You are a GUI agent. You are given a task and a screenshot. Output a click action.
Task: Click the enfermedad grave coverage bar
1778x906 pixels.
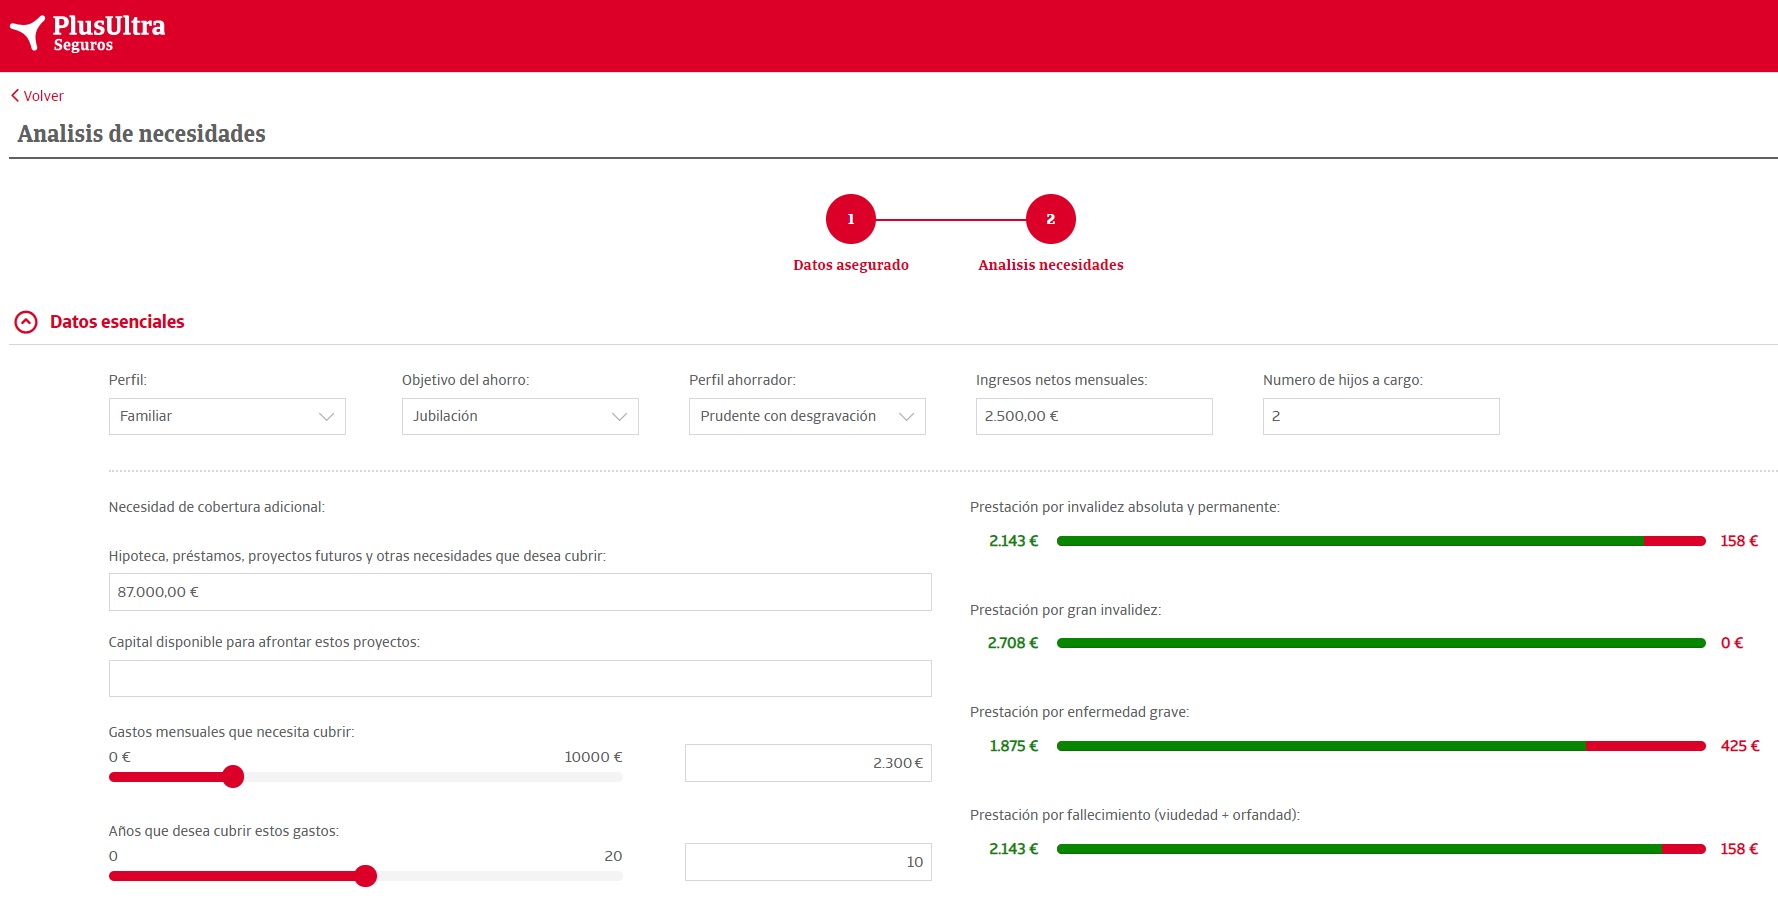1380,746
